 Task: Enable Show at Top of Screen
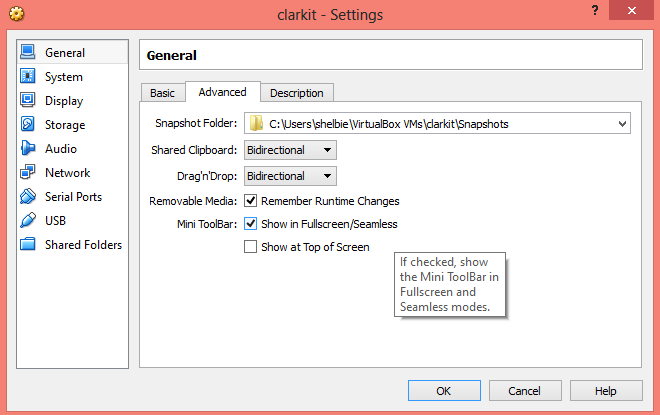[x=250, y=247]
